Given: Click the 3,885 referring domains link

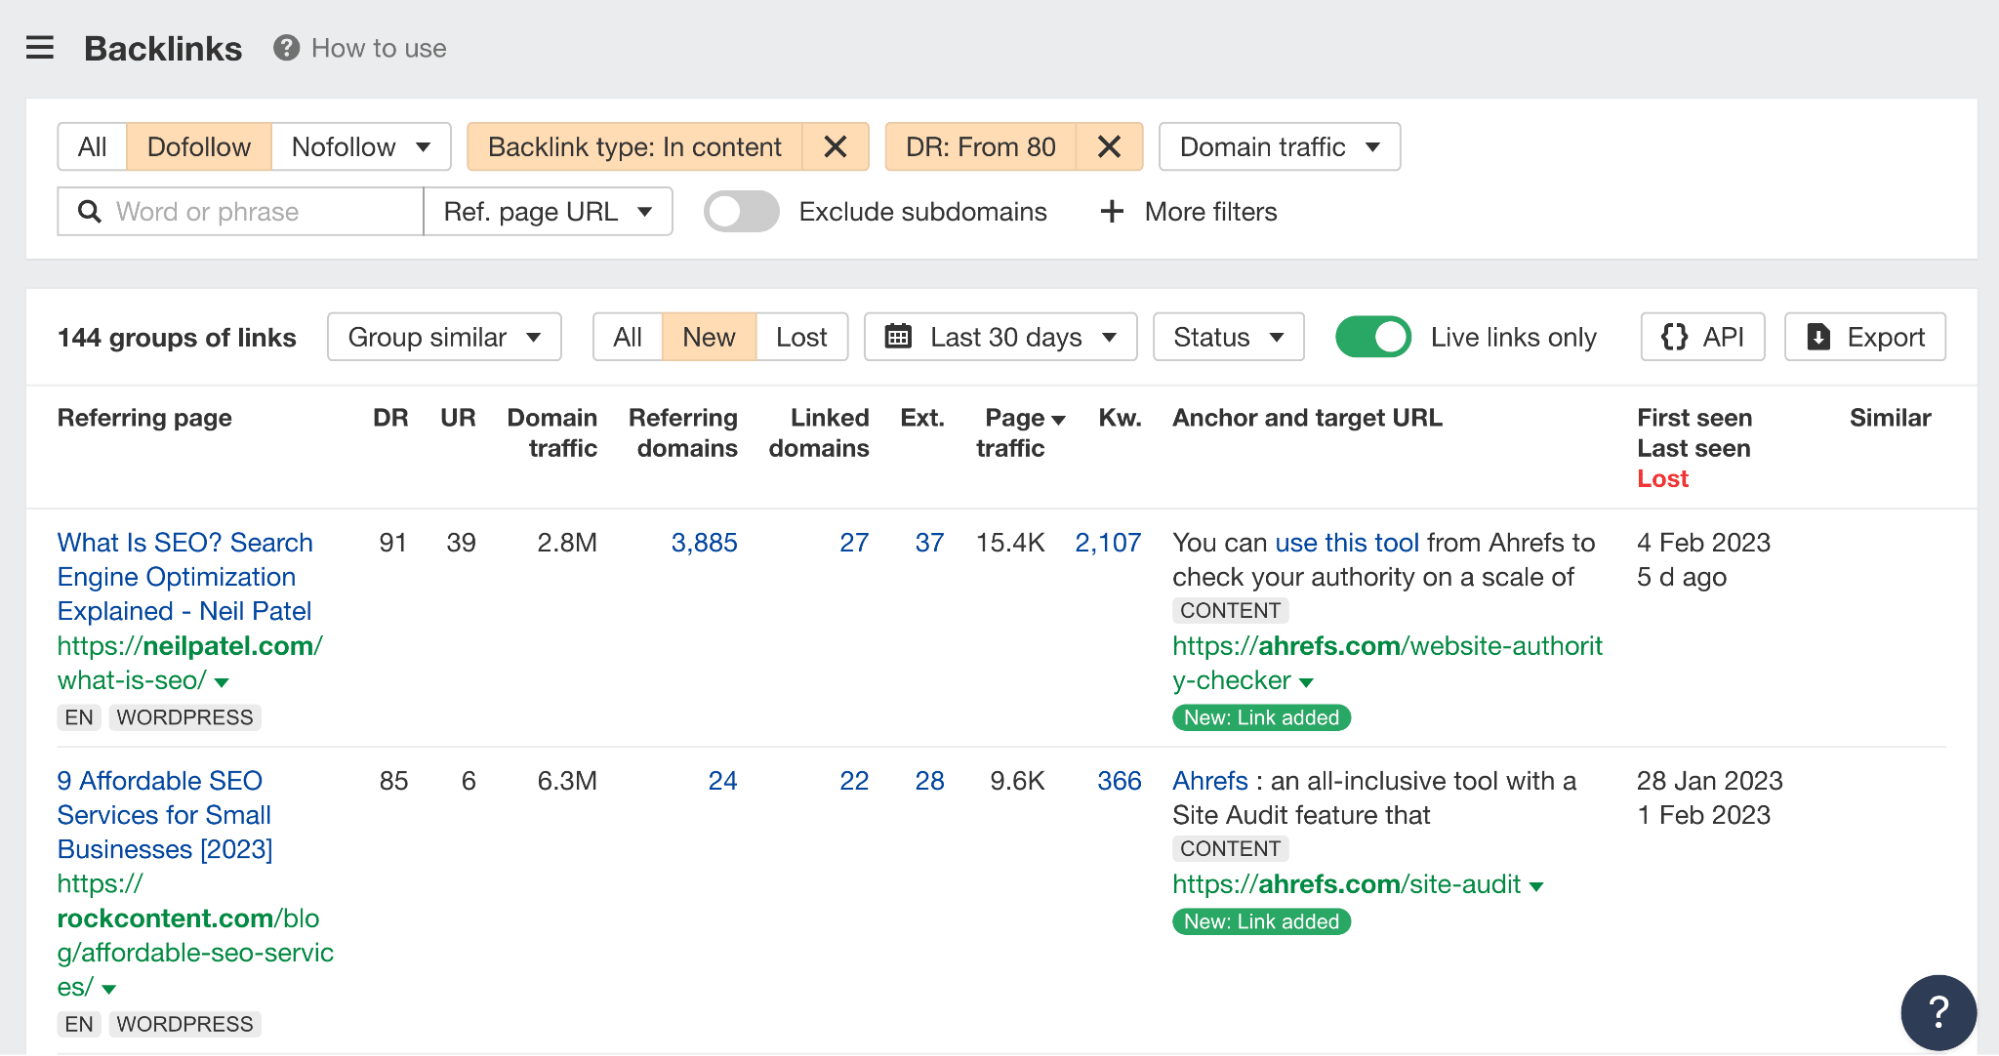Looking at the screenshot, I should pyautogui.click(x=703, y=542).
